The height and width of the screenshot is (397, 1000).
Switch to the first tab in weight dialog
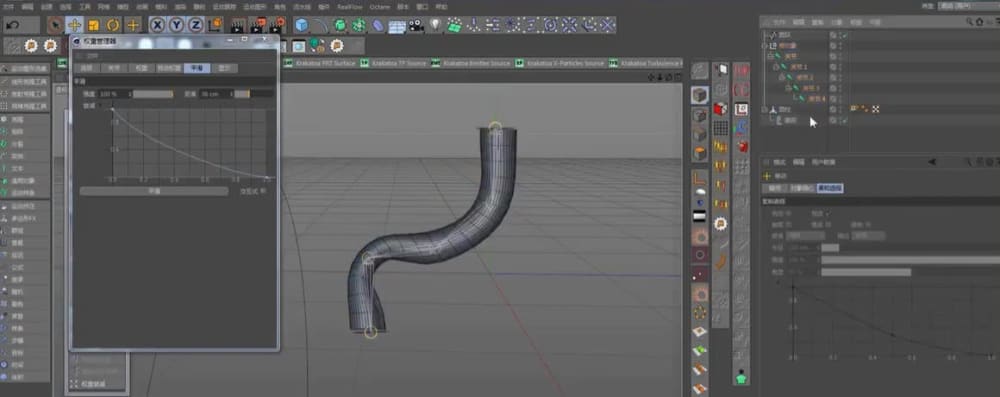coord(87,68)
